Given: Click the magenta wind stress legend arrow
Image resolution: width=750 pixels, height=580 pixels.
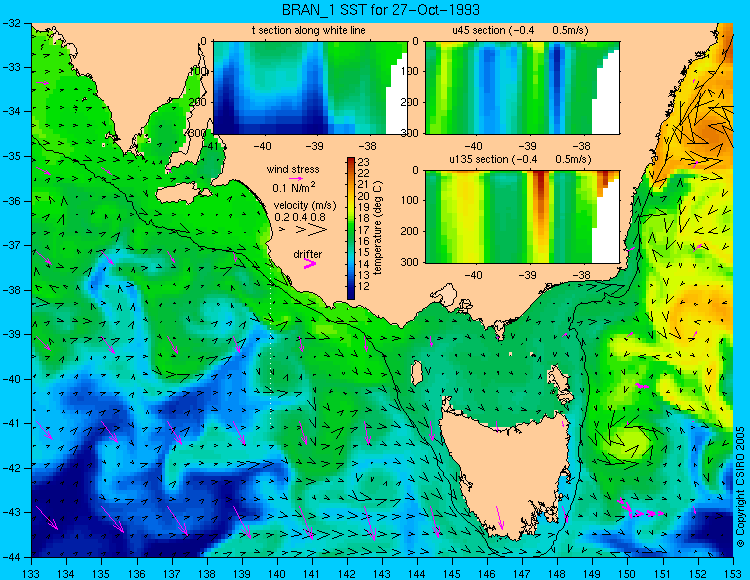Looking at the screenshot, I should (296, 178).
